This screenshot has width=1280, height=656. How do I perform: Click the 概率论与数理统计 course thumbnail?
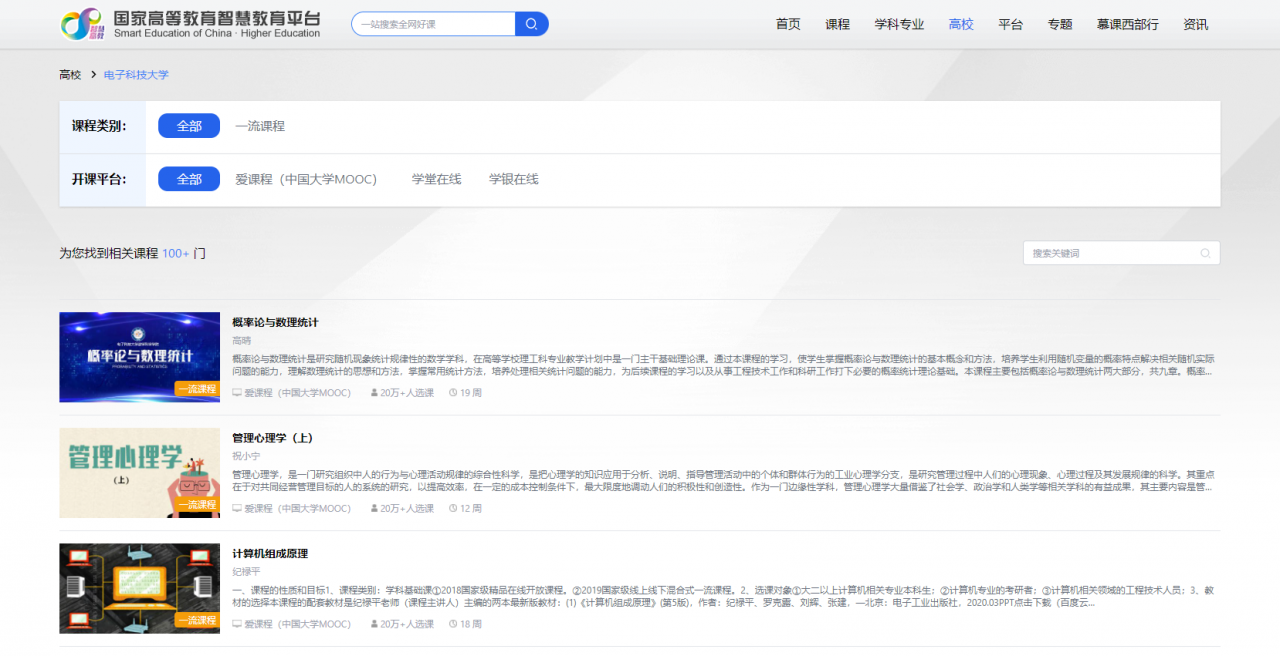[139, 357]
